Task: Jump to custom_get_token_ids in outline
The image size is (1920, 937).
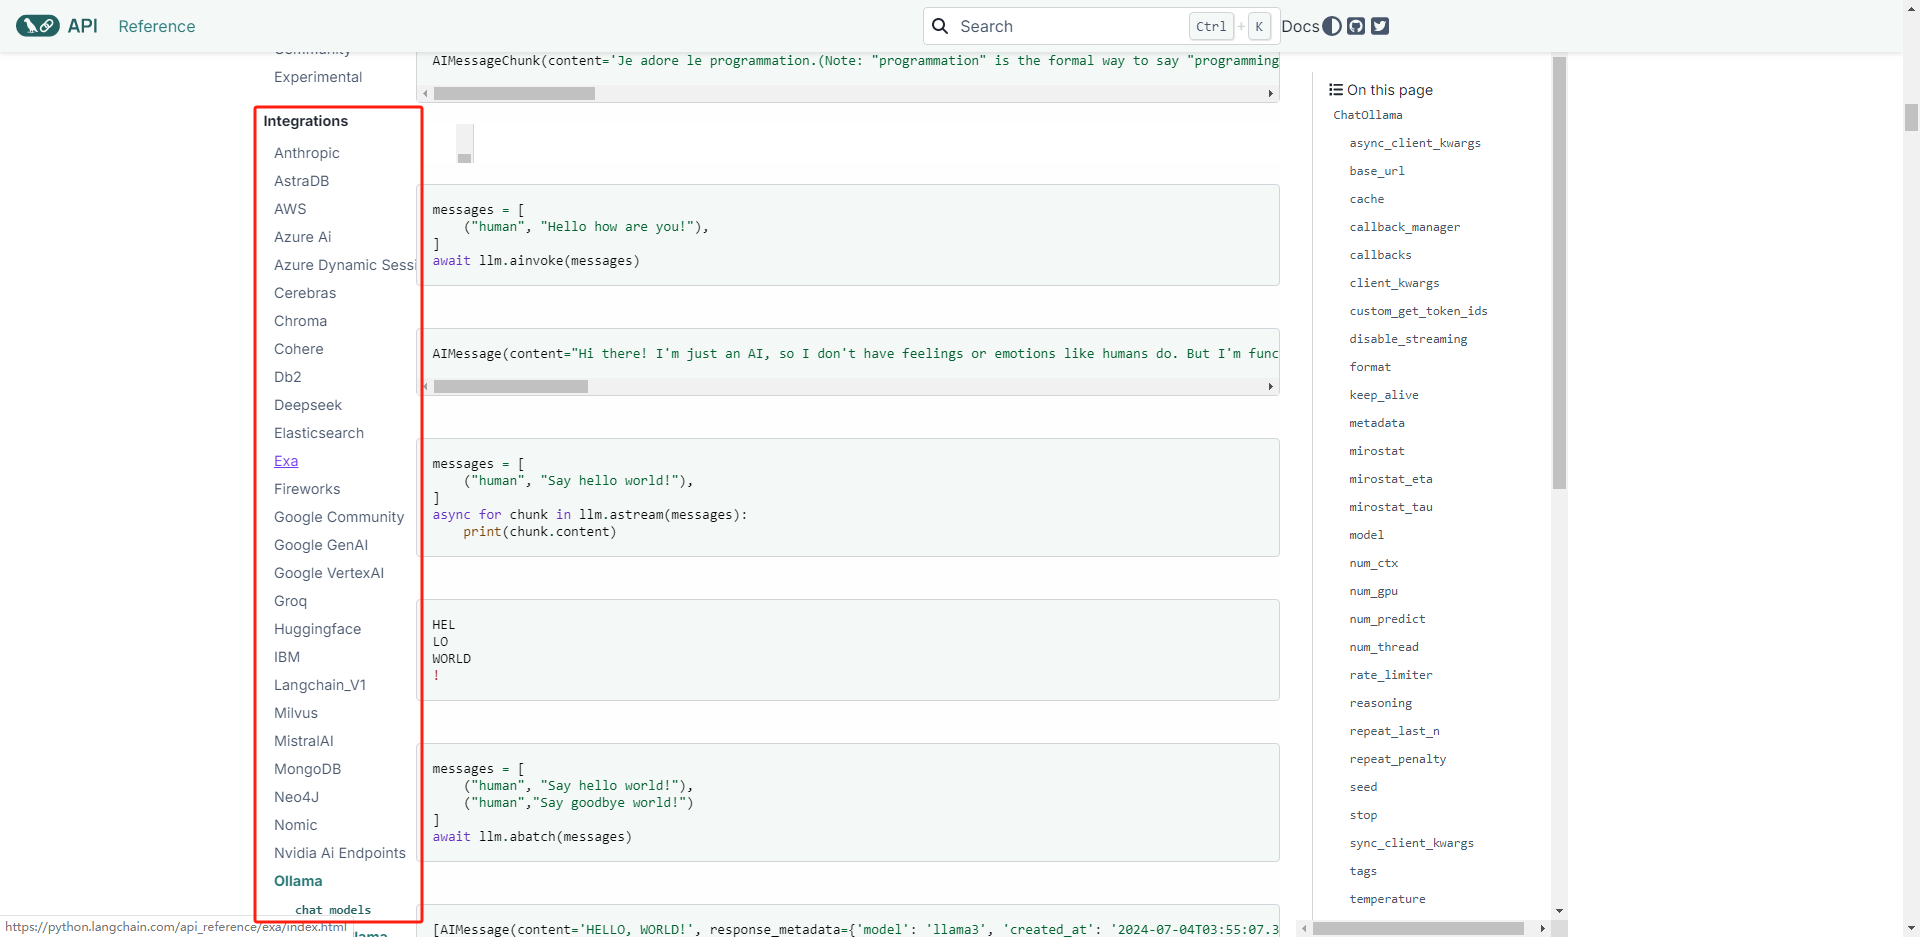Action: 1419,311
